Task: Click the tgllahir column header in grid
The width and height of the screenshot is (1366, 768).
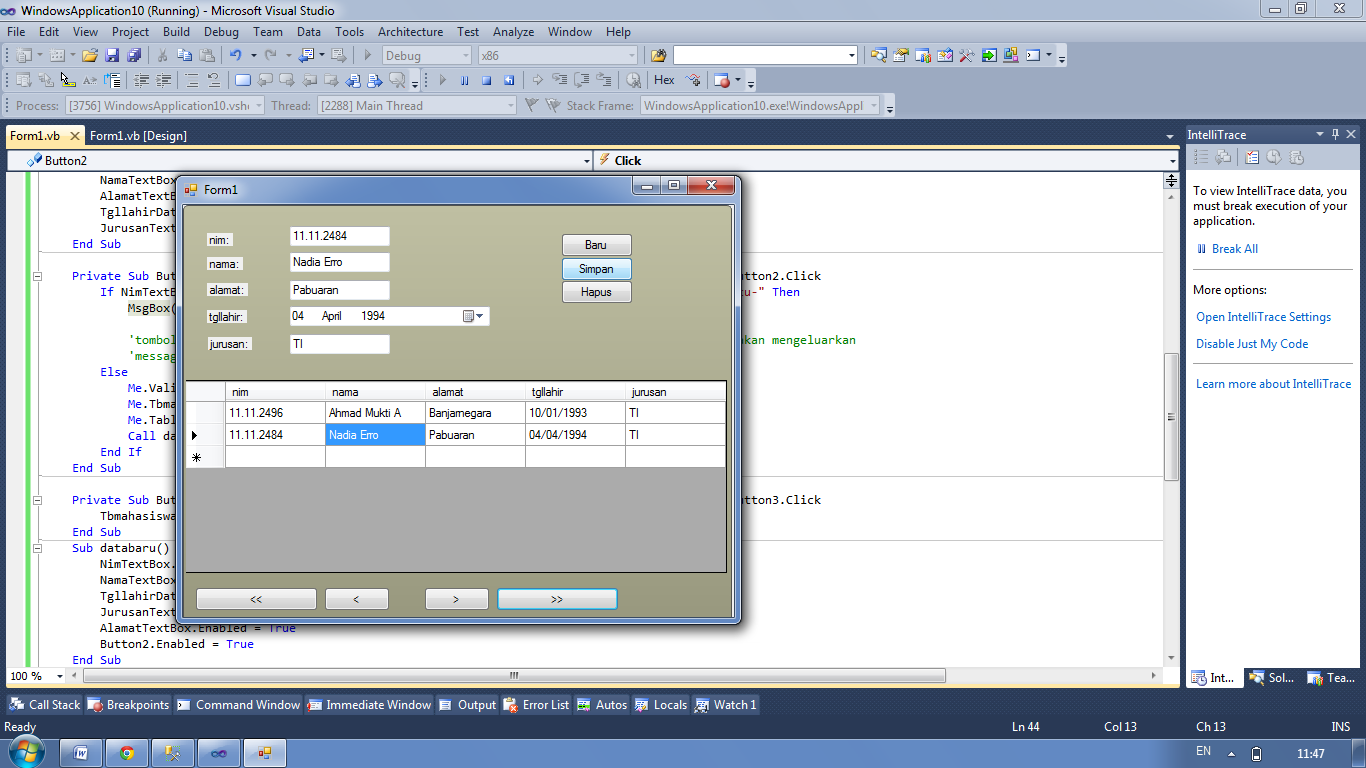Action: [x=575, y=392]
